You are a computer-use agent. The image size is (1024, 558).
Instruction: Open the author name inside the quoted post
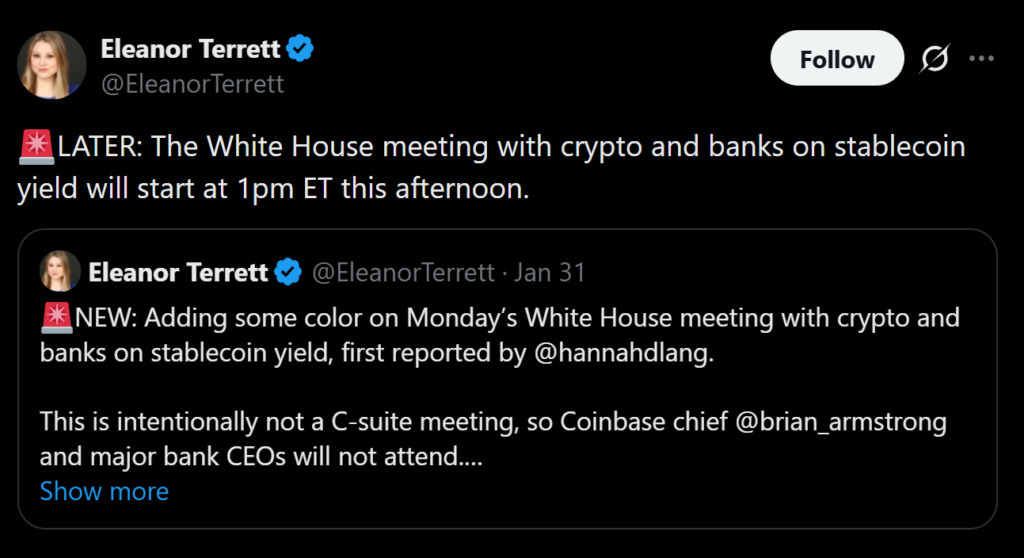pyautogui.click(x=178, y=272)
